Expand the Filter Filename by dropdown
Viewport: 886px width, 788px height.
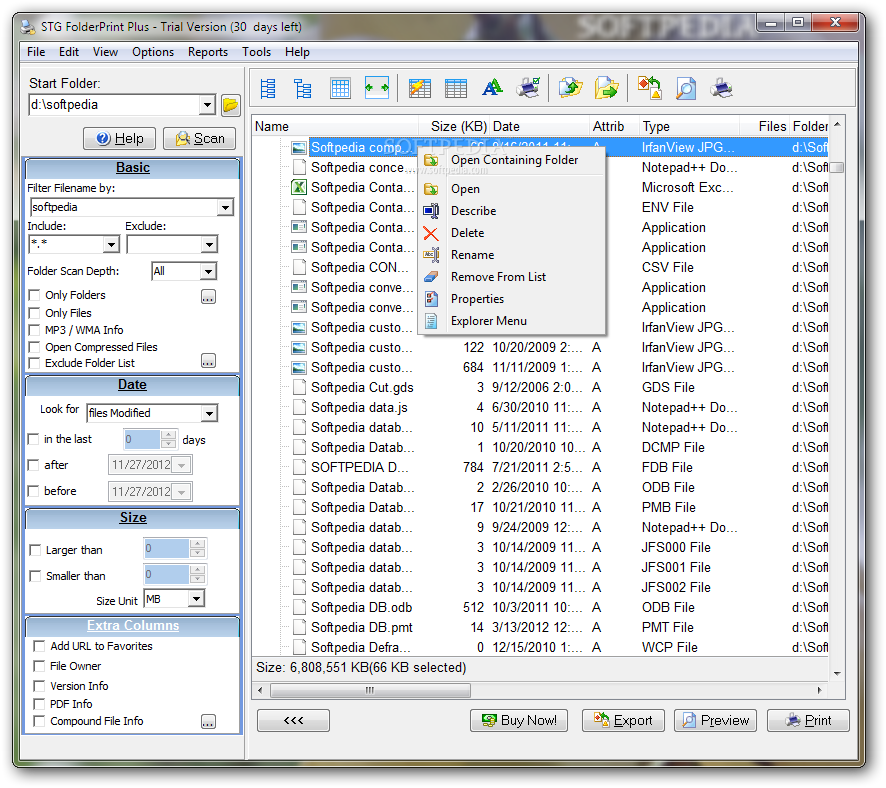225,208
